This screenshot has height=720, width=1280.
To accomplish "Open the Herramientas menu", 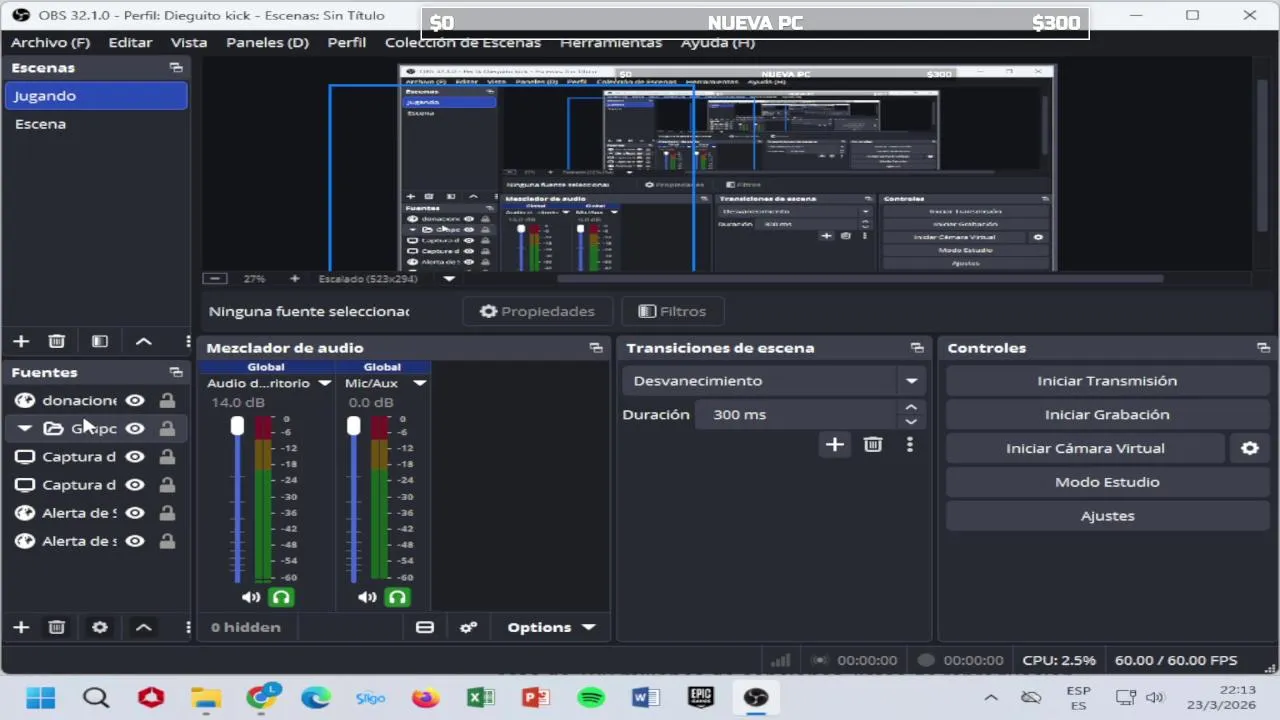I will tap(610, 42).
